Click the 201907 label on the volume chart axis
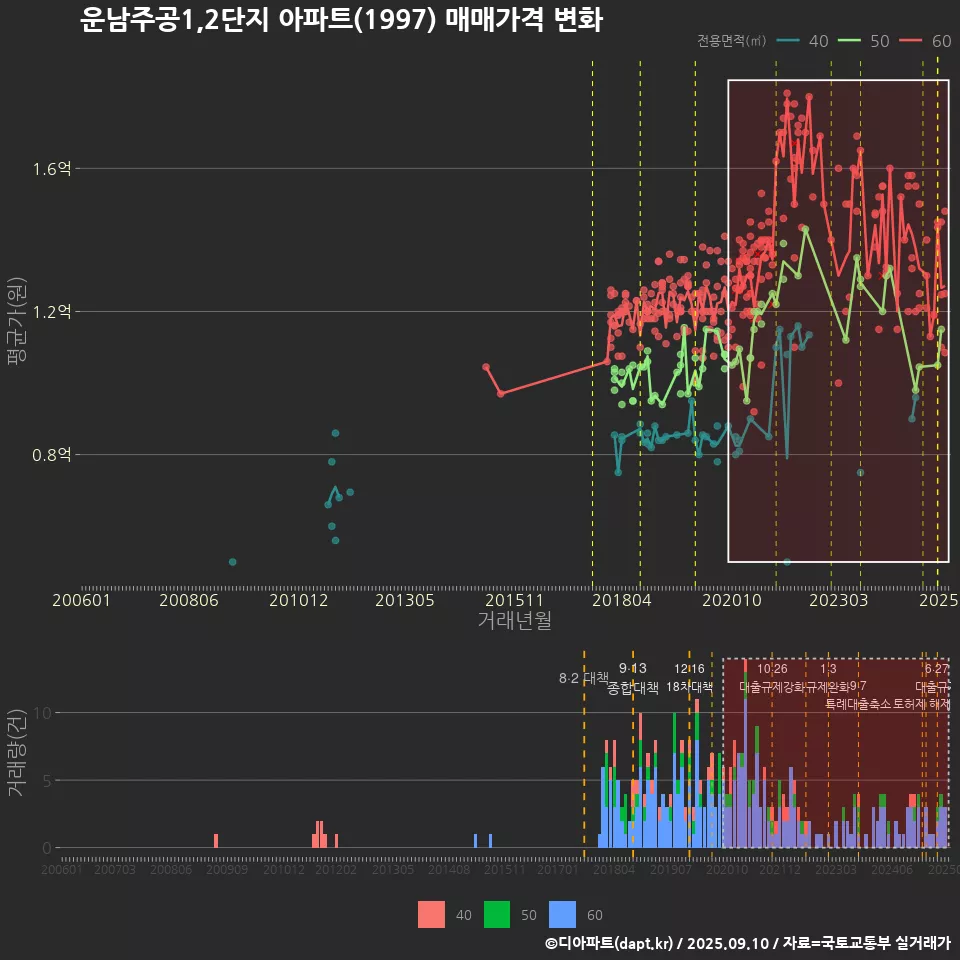 pos(670,869)
